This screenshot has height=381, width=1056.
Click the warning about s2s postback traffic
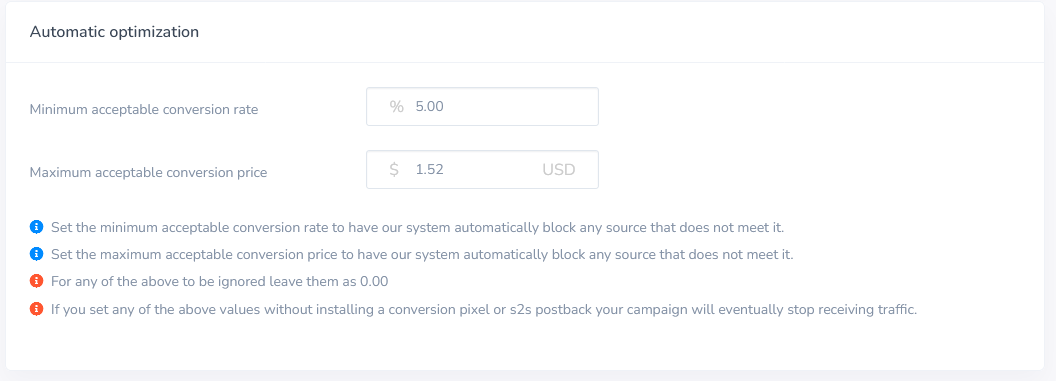point(484,310)
